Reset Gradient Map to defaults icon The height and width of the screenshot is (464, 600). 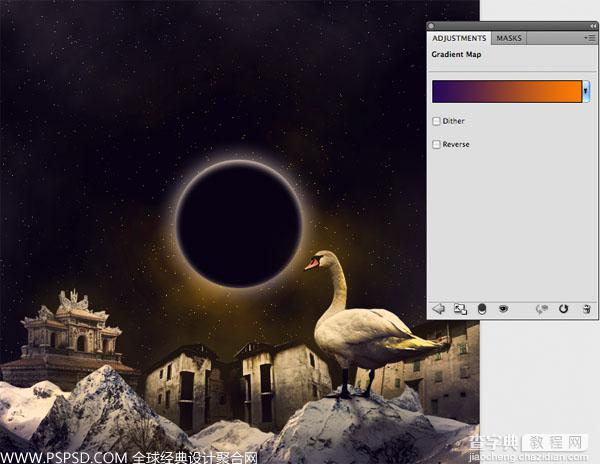564,308
